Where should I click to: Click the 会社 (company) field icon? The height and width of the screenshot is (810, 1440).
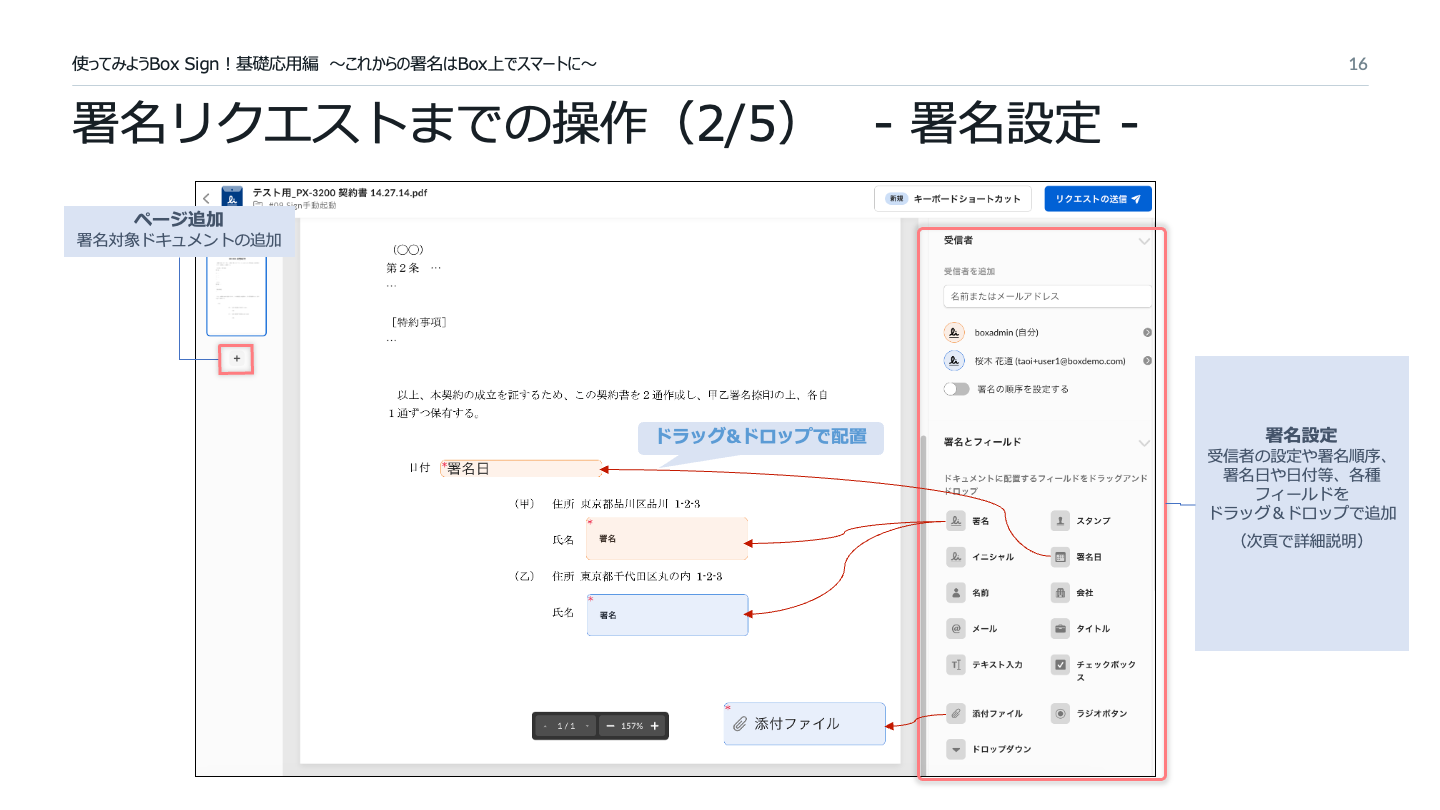[x=1062, y=592]
